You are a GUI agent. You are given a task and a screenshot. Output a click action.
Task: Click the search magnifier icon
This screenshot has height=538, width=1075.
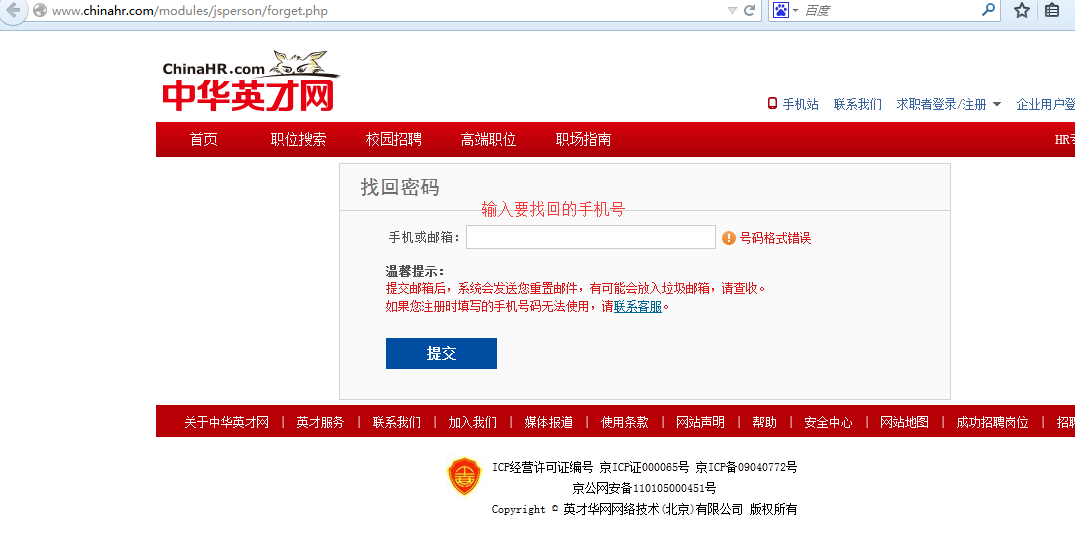click(988, 10)
